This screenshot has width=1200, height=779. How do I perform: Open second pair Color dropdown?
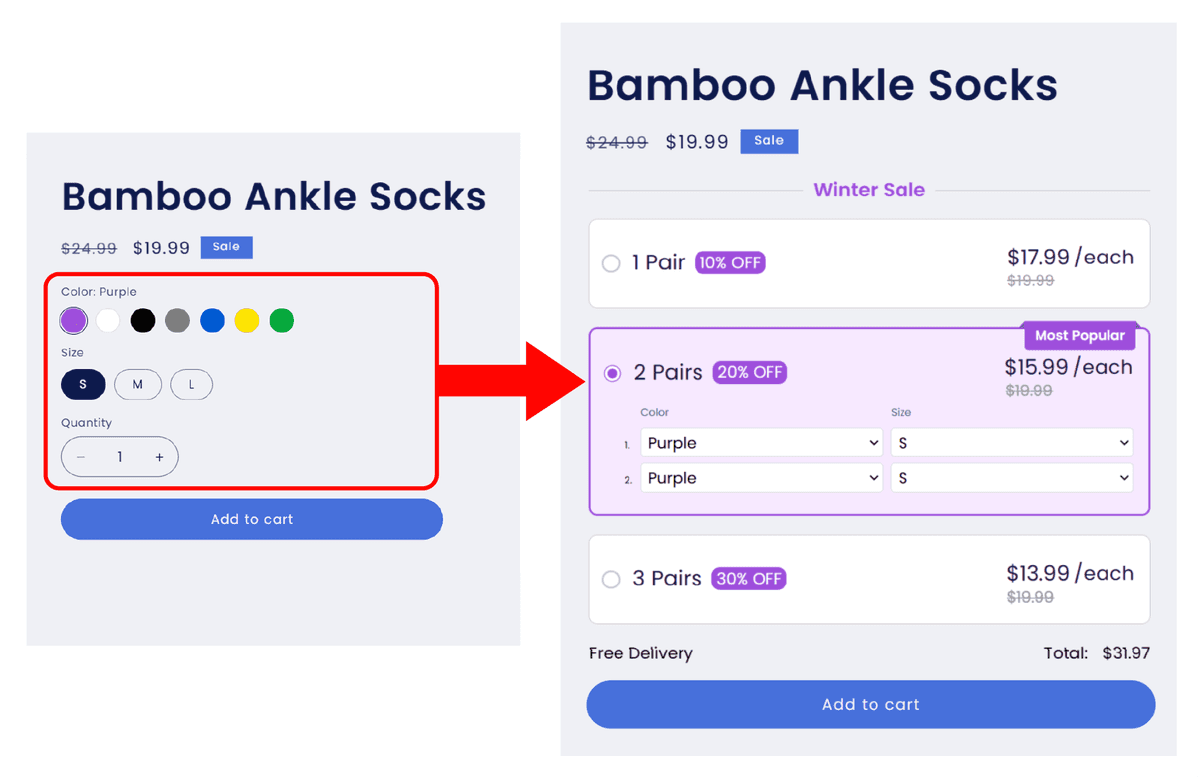pos(761,478)
